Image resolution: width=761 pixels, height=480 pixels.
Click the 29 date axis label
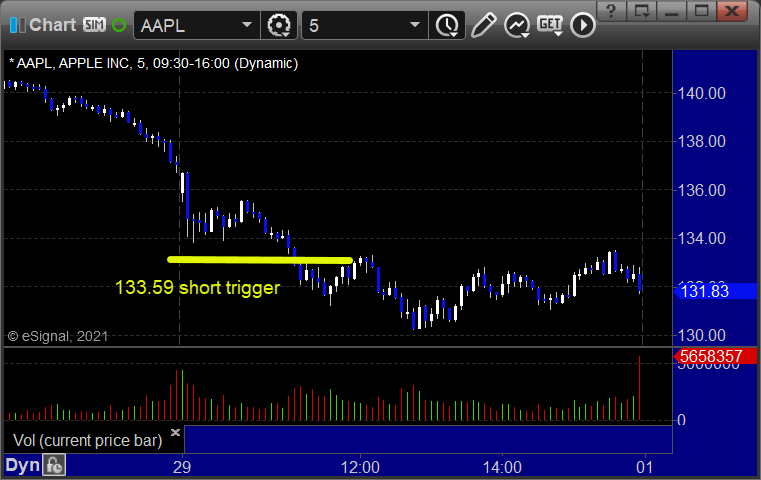tap(182, 467)
